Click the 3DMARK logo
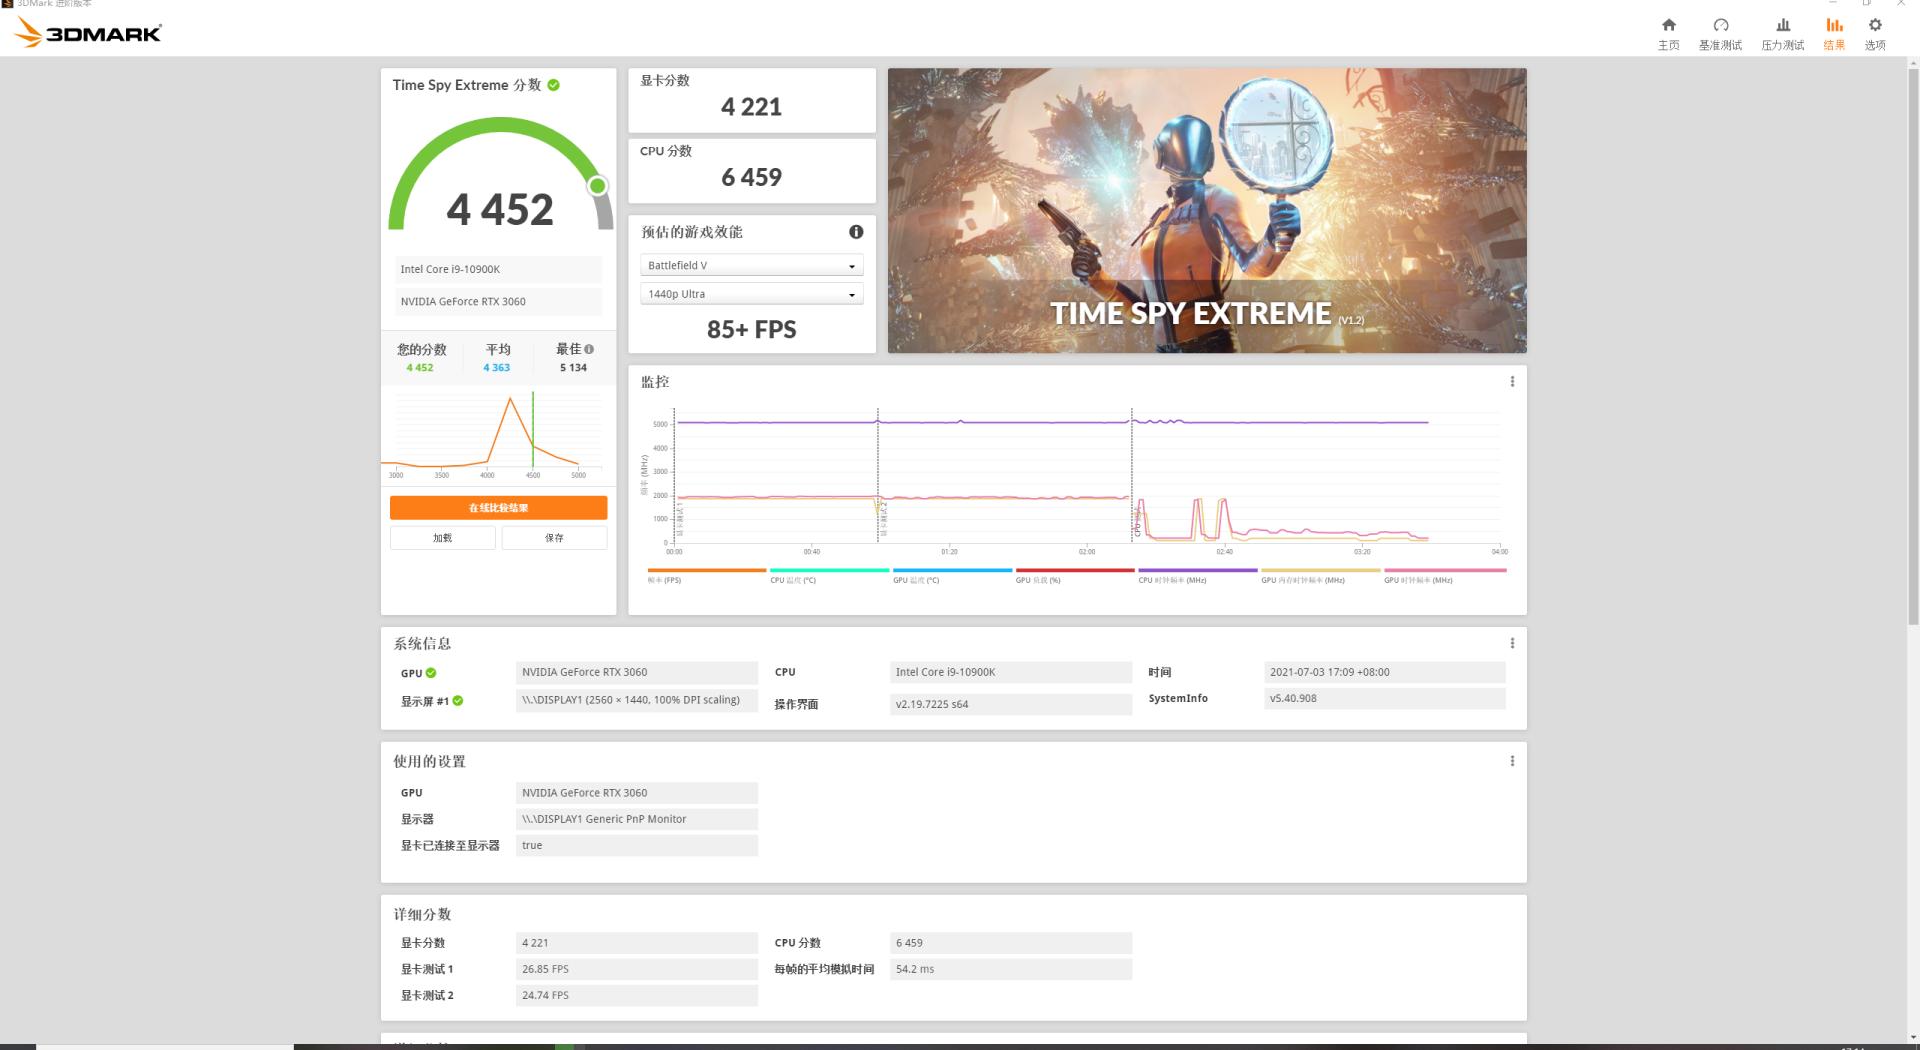Viewport: 1920px width, 1050px height. pos(87,32)
